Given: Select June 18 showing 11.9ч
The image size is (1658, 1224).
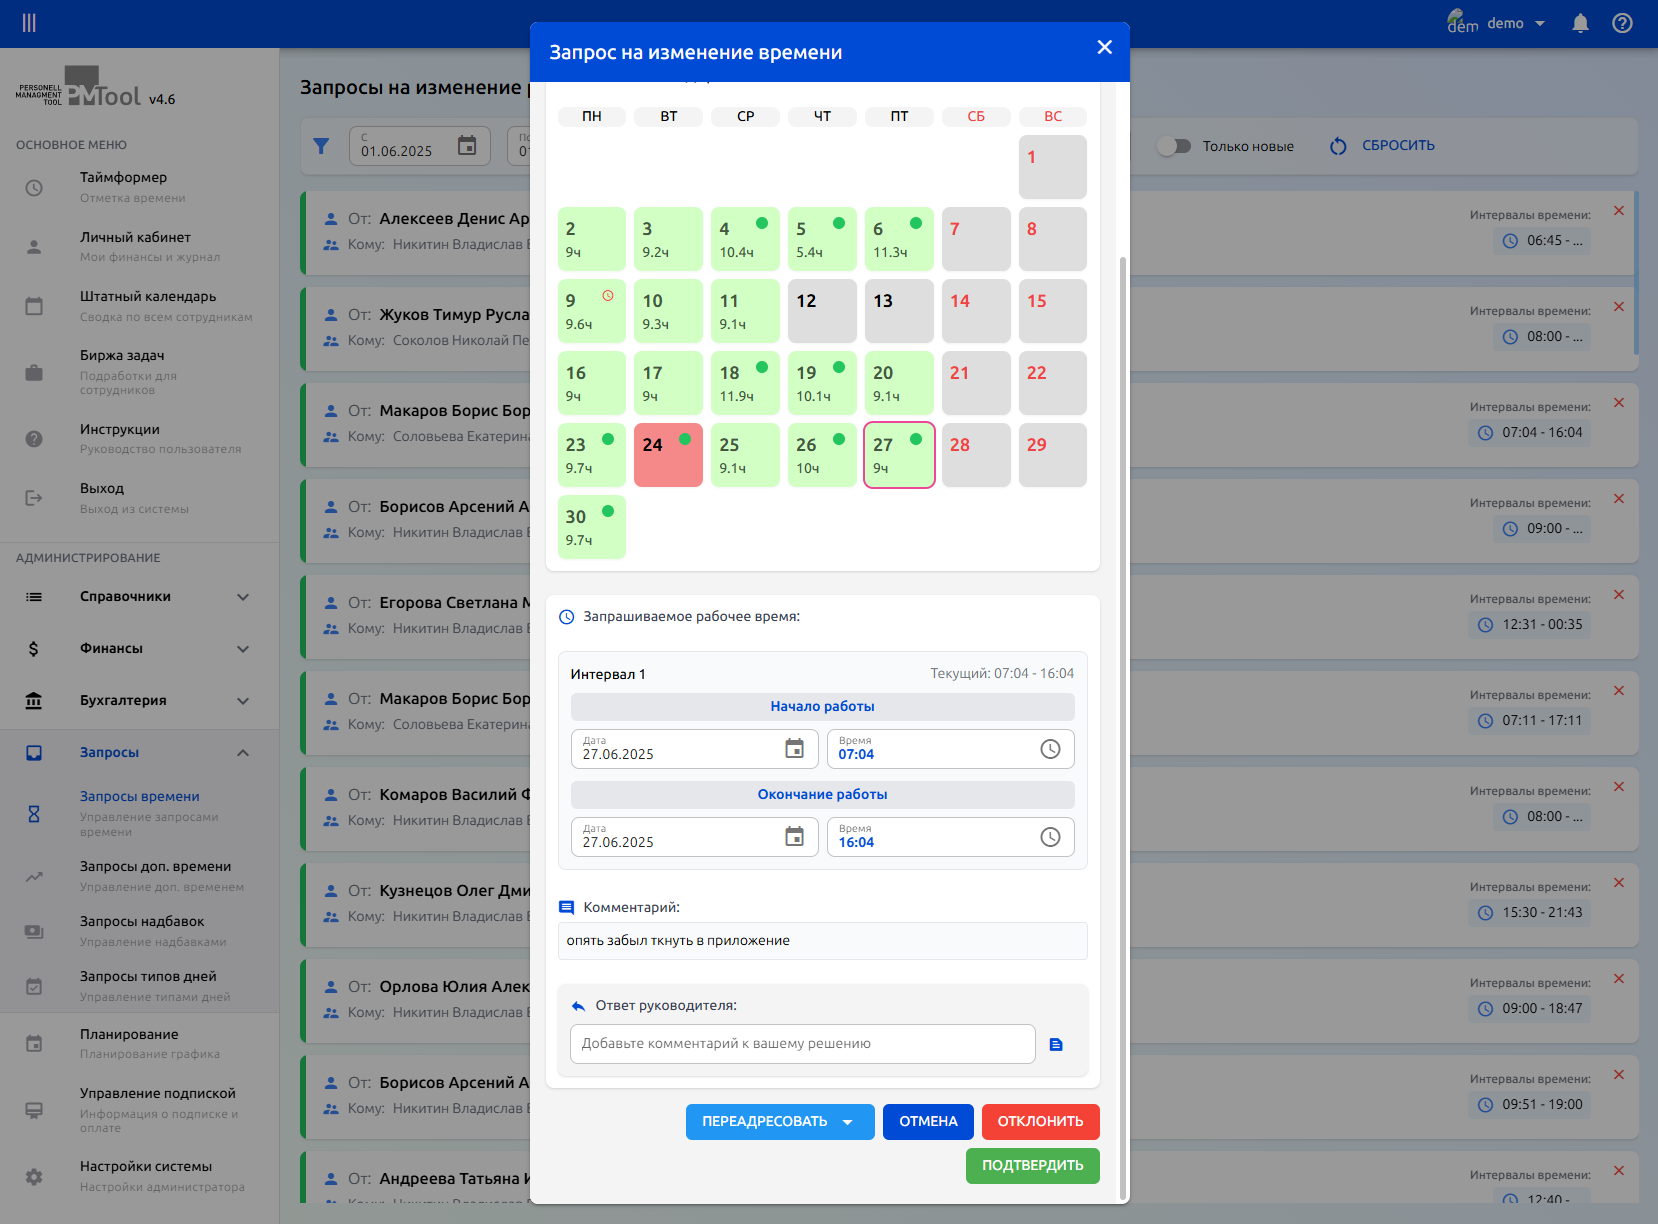Looking at the screenshot, I should [745, 383].
